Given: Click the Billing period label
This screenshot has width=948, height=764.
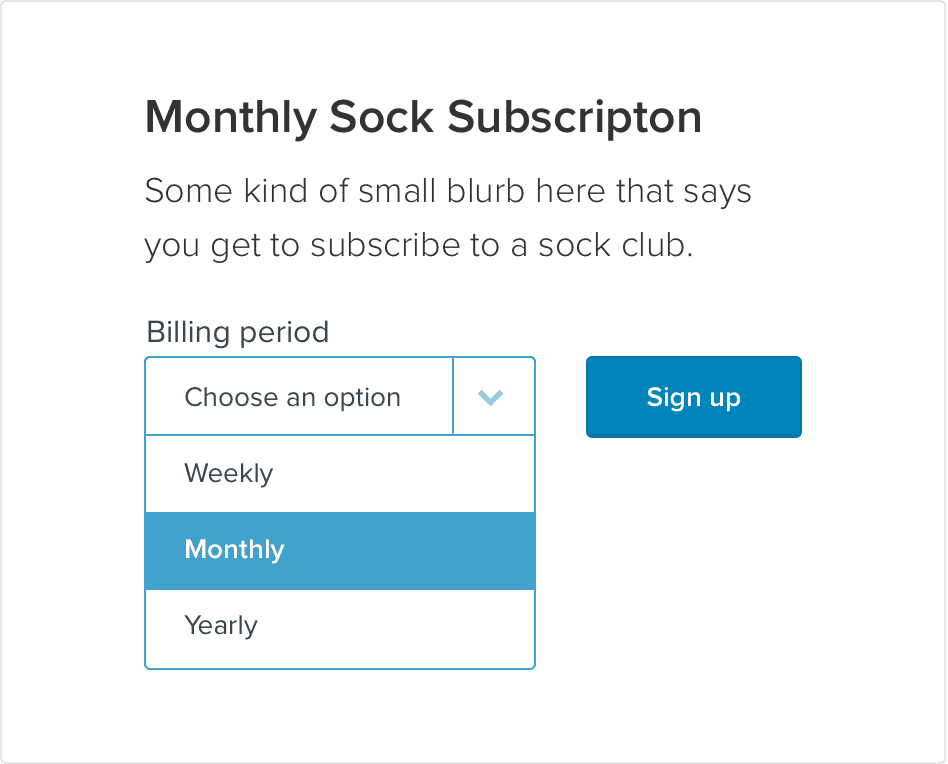Looking at the screenshot, I should pos(237,332).
